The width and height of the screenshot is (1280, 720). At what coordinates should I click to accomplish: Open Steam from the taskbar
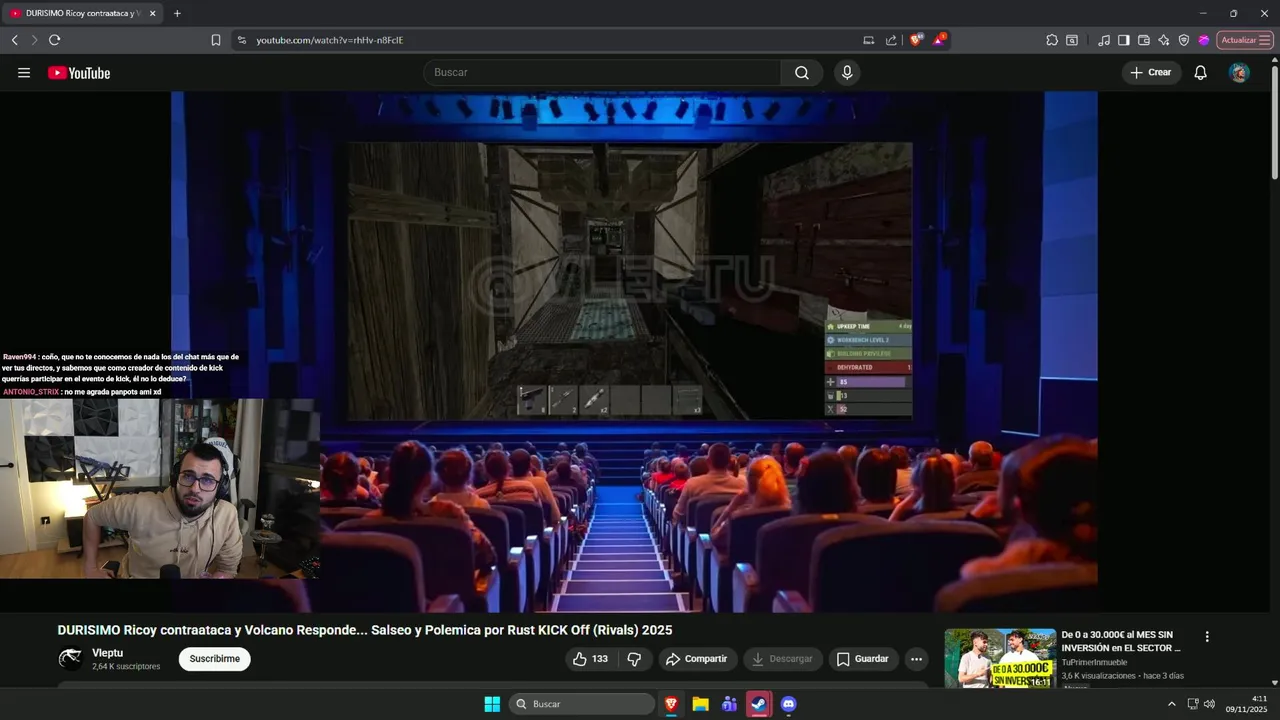click(759, 704)
